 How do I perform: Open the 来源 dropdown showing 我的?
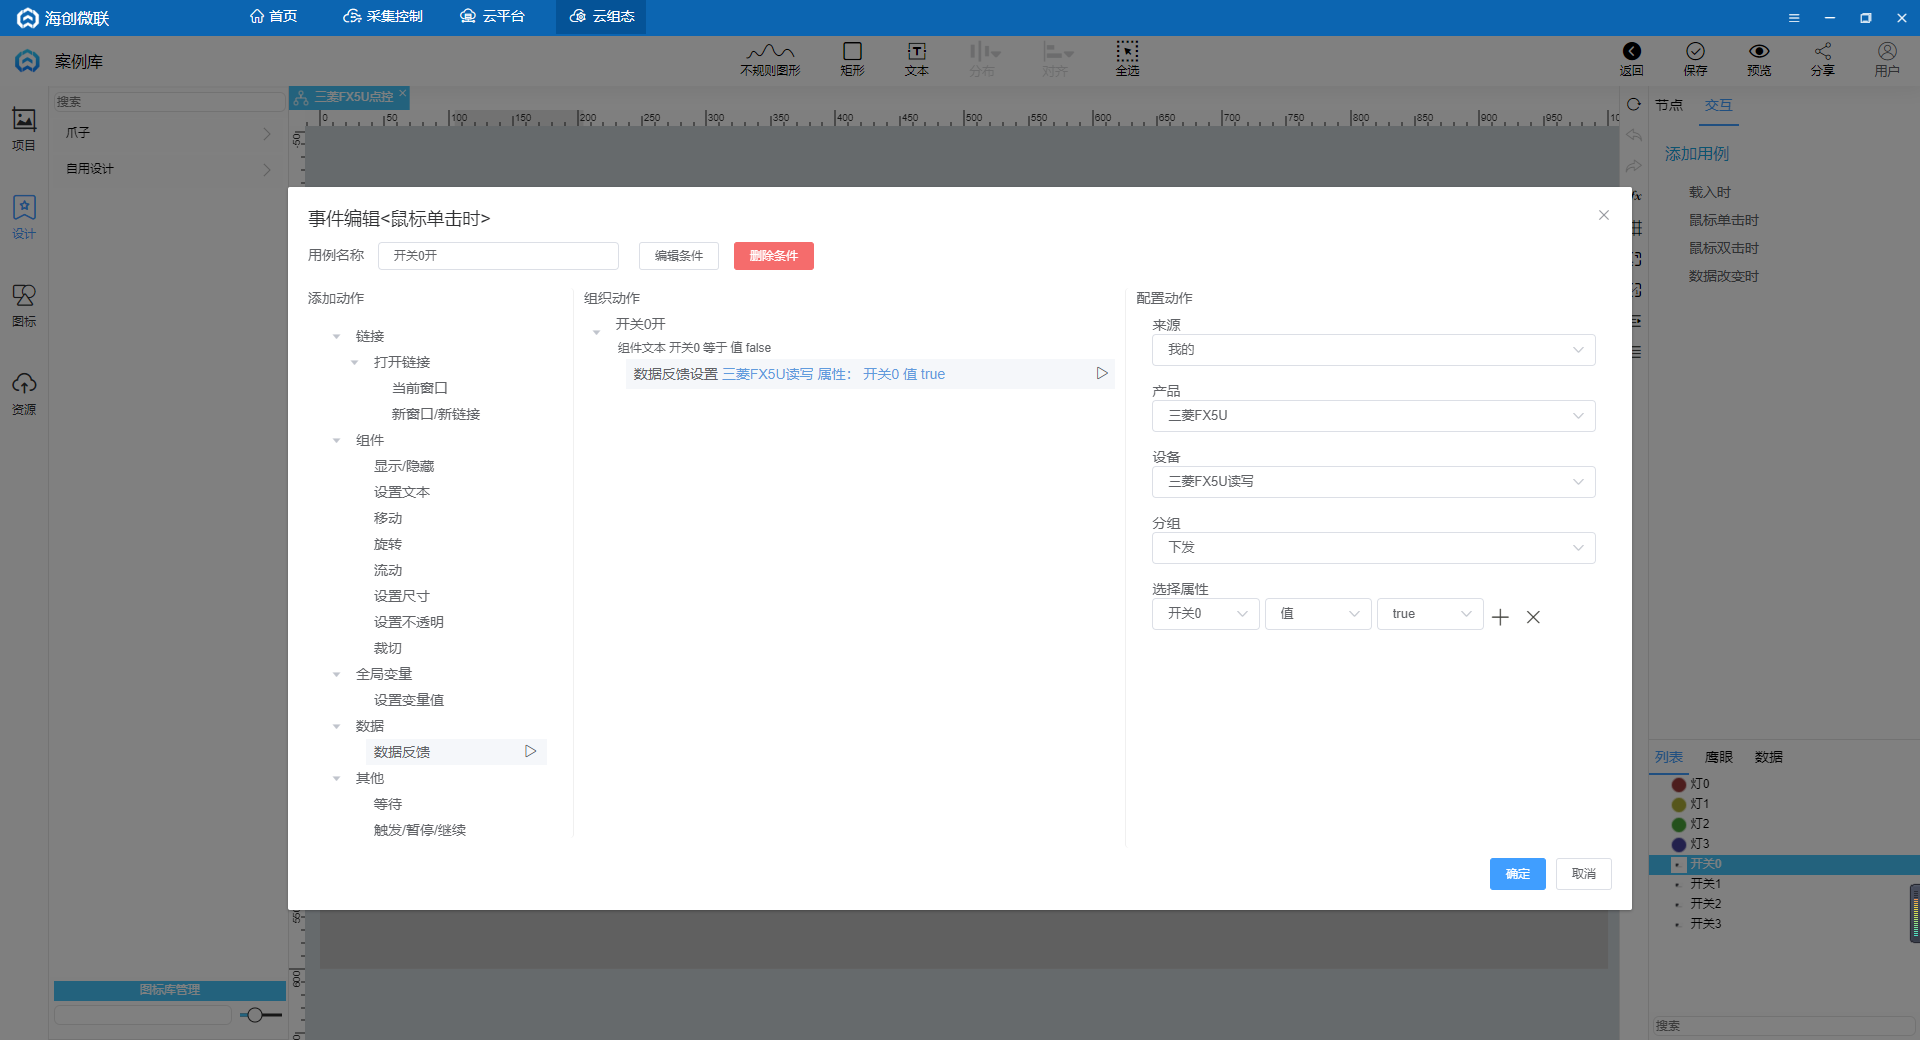1373,349
